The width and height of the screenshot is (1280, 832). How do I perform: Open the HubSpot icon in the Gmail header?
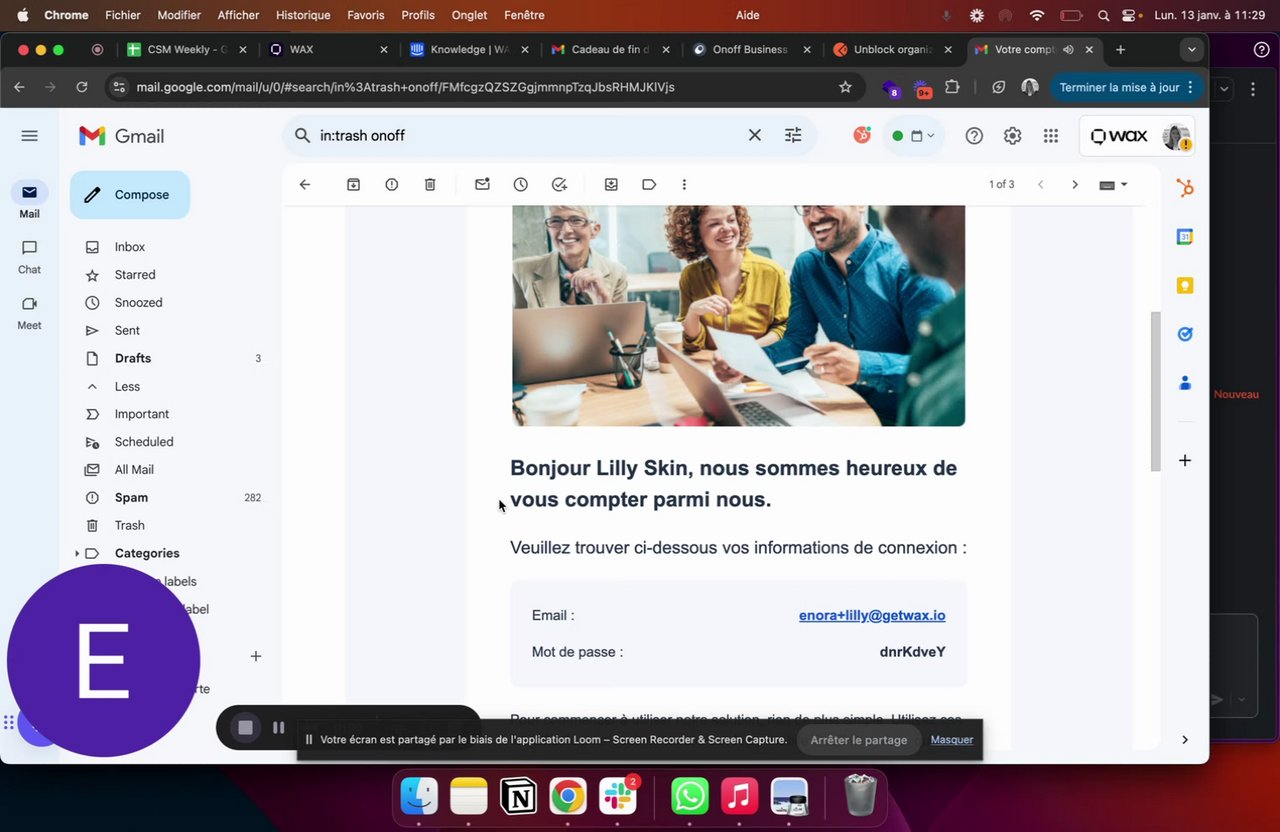pyautogui.click(x=862, y=135)
